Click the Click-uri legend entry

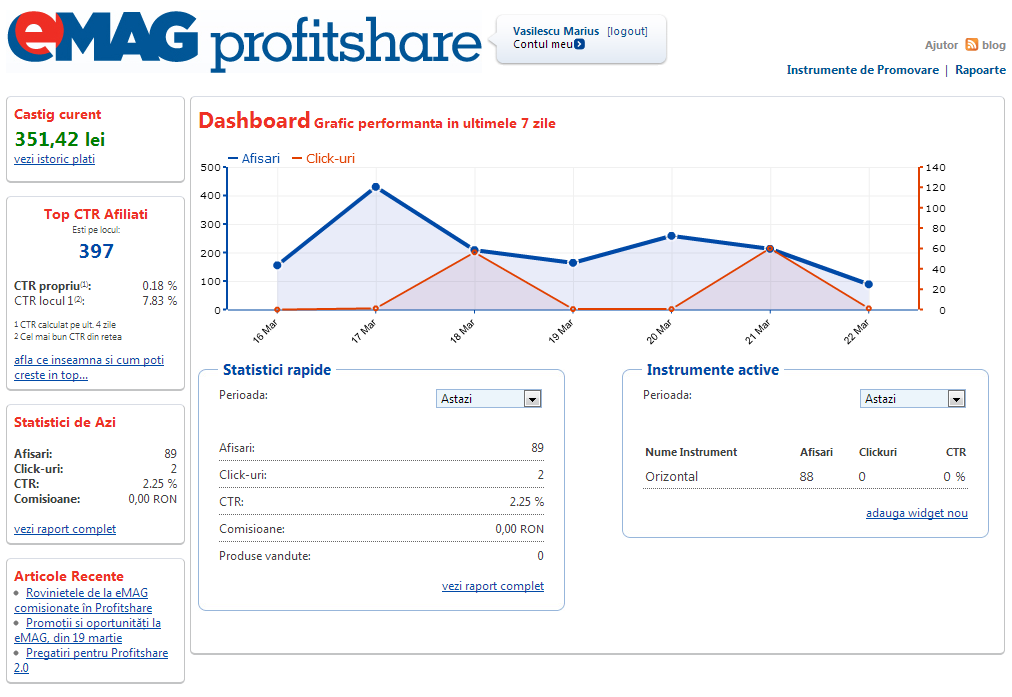click(x=323, y=158)
